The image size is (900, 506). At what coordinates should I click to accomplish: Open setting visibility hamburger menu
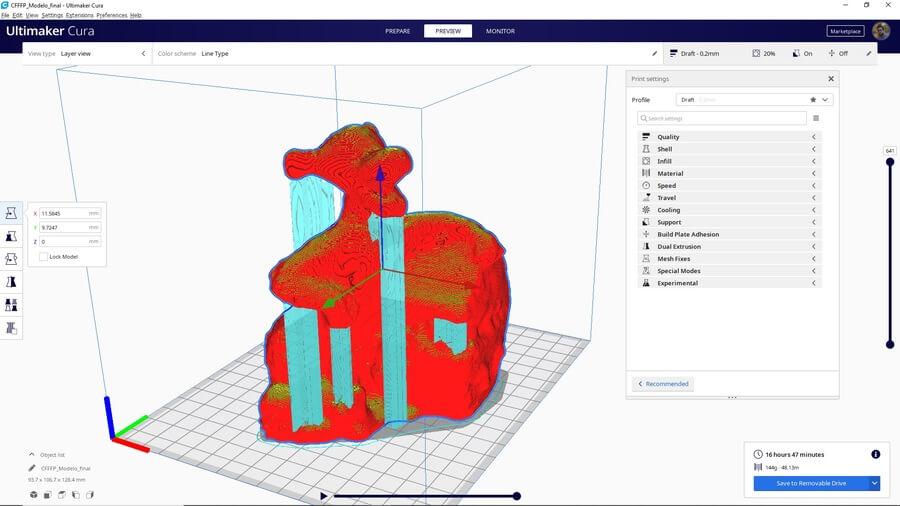816,118
